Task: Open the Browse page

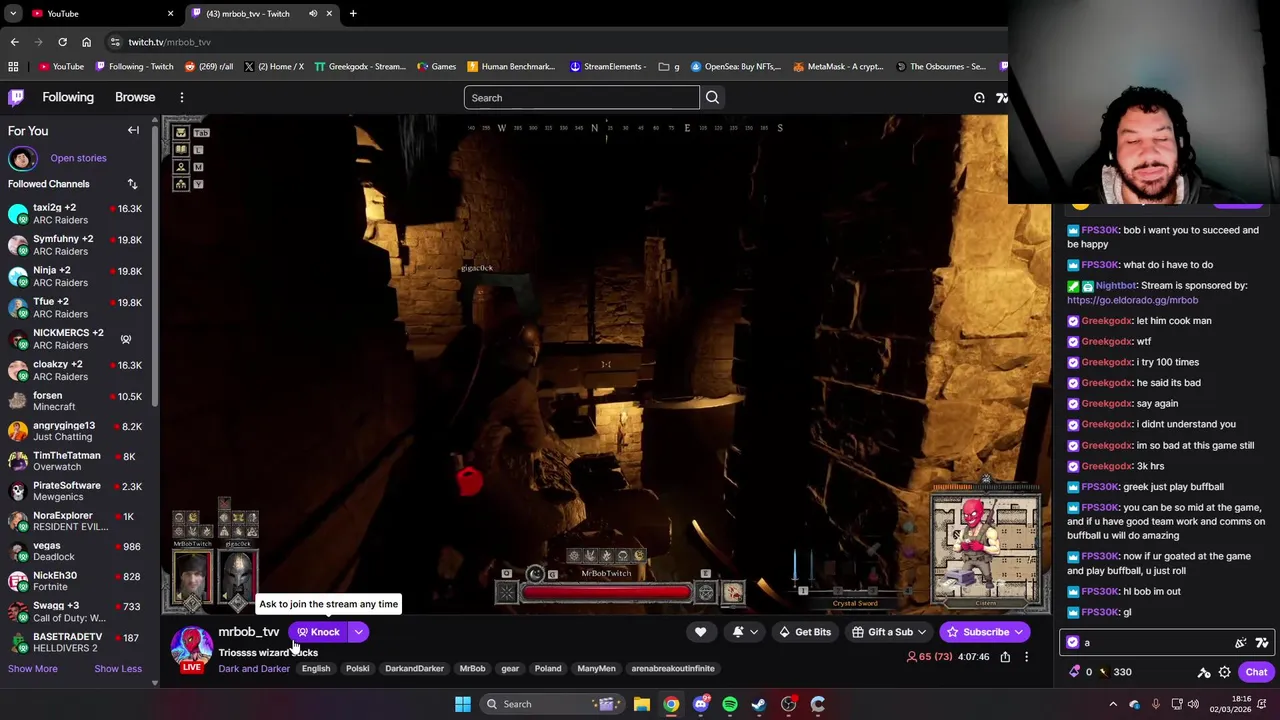Action: pyautogui.click(x=135, y=97)
